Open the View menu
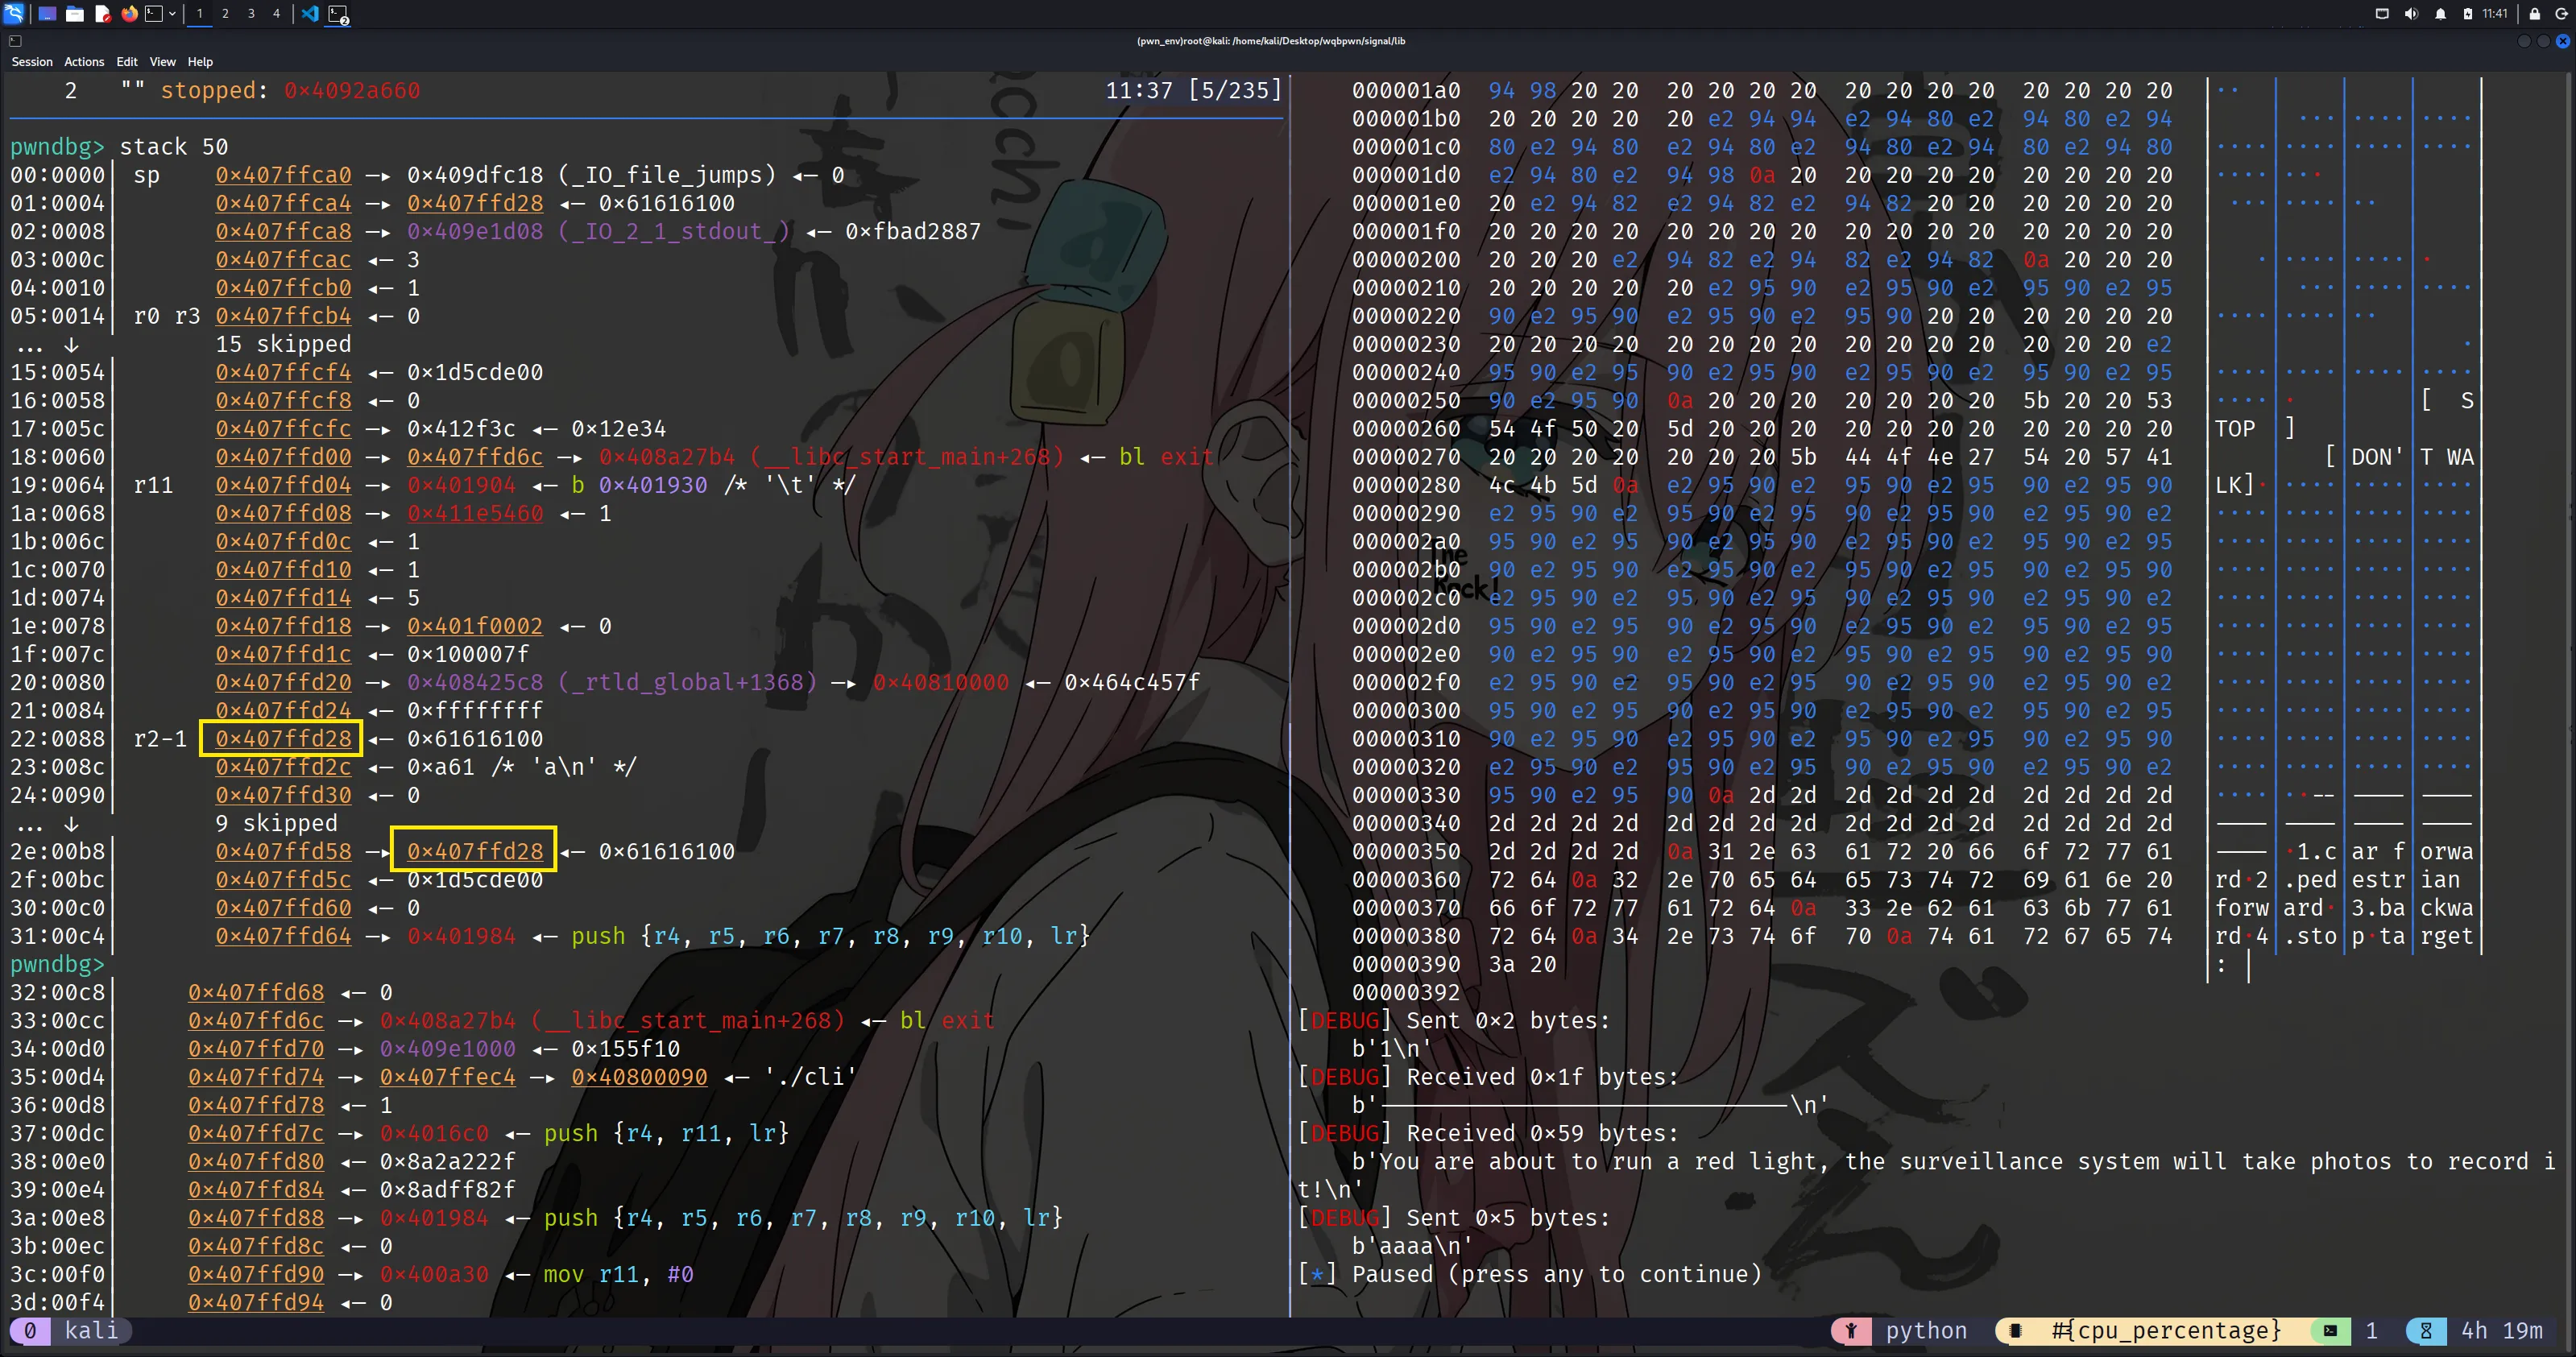This screenshot has width=2576, height=1357. pyautogui.click(x=163, y=62)
